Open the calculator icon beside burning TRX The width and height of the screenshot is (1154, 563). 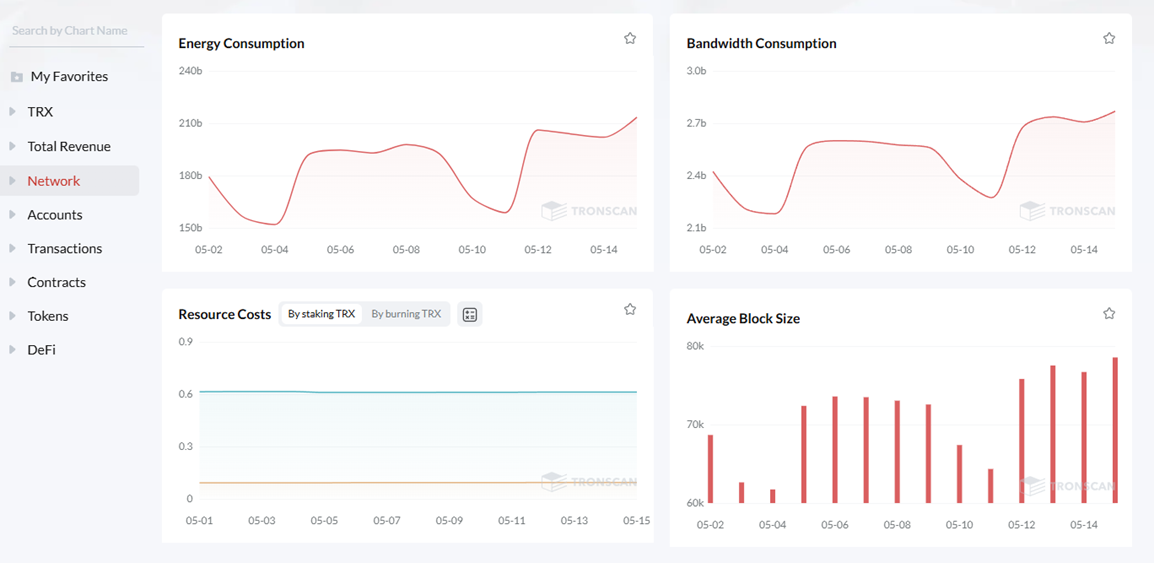(x=470, y=314)
